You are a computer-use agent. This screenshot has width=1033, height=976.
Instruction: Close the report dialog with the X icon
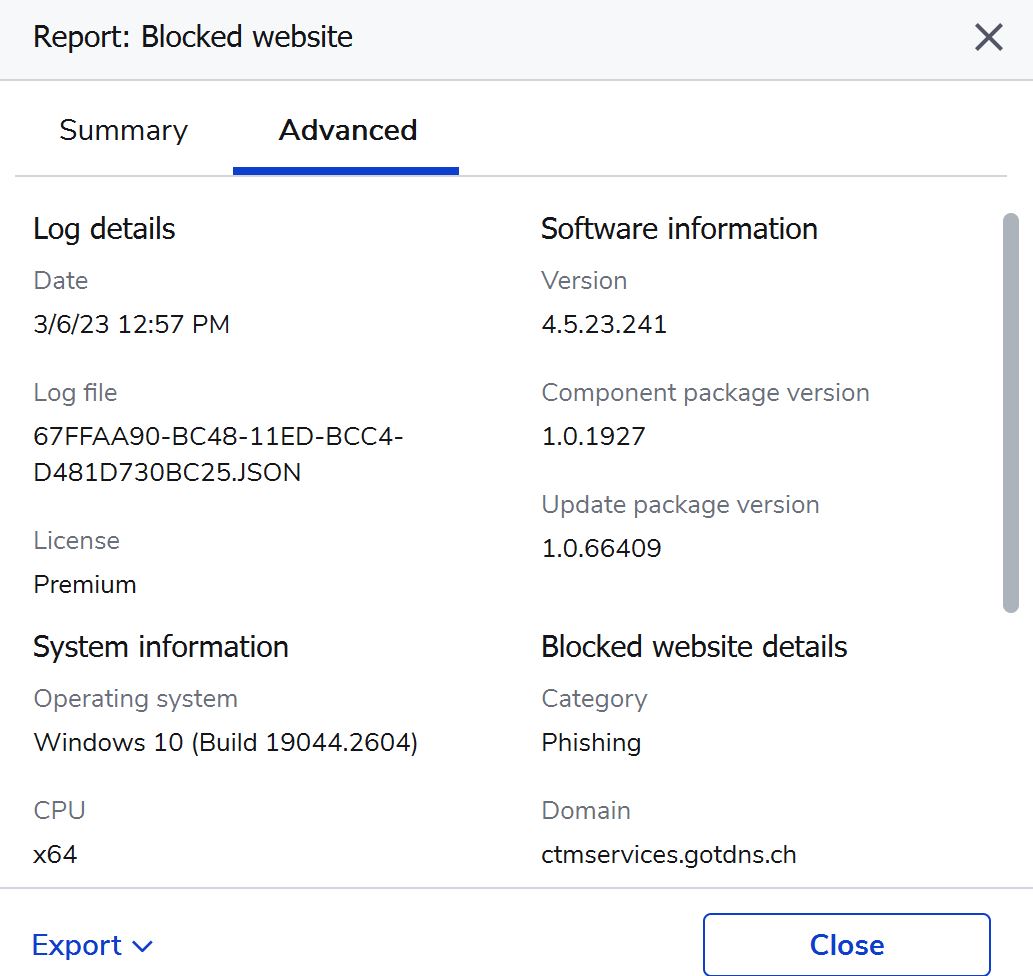tap(988, 38)
